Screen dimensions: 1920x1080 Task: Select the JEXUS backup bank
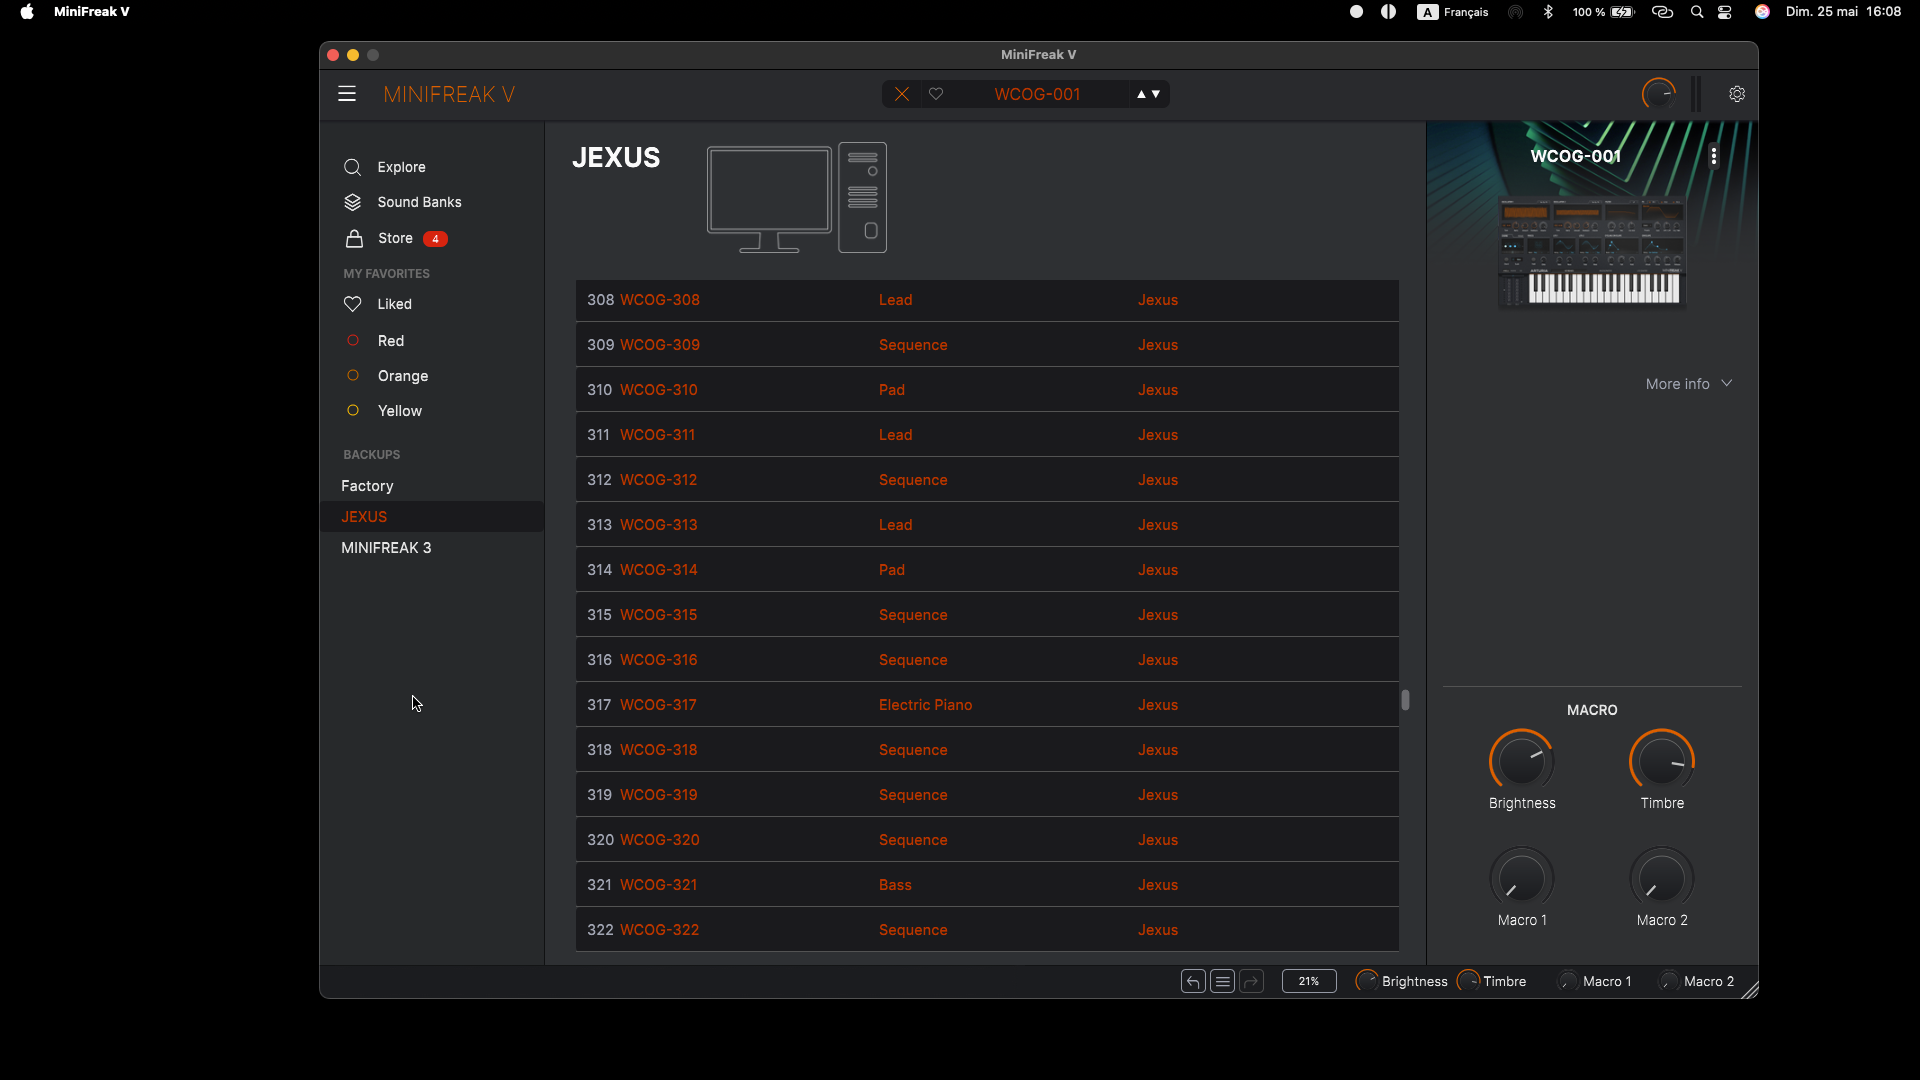click(432, 517)
